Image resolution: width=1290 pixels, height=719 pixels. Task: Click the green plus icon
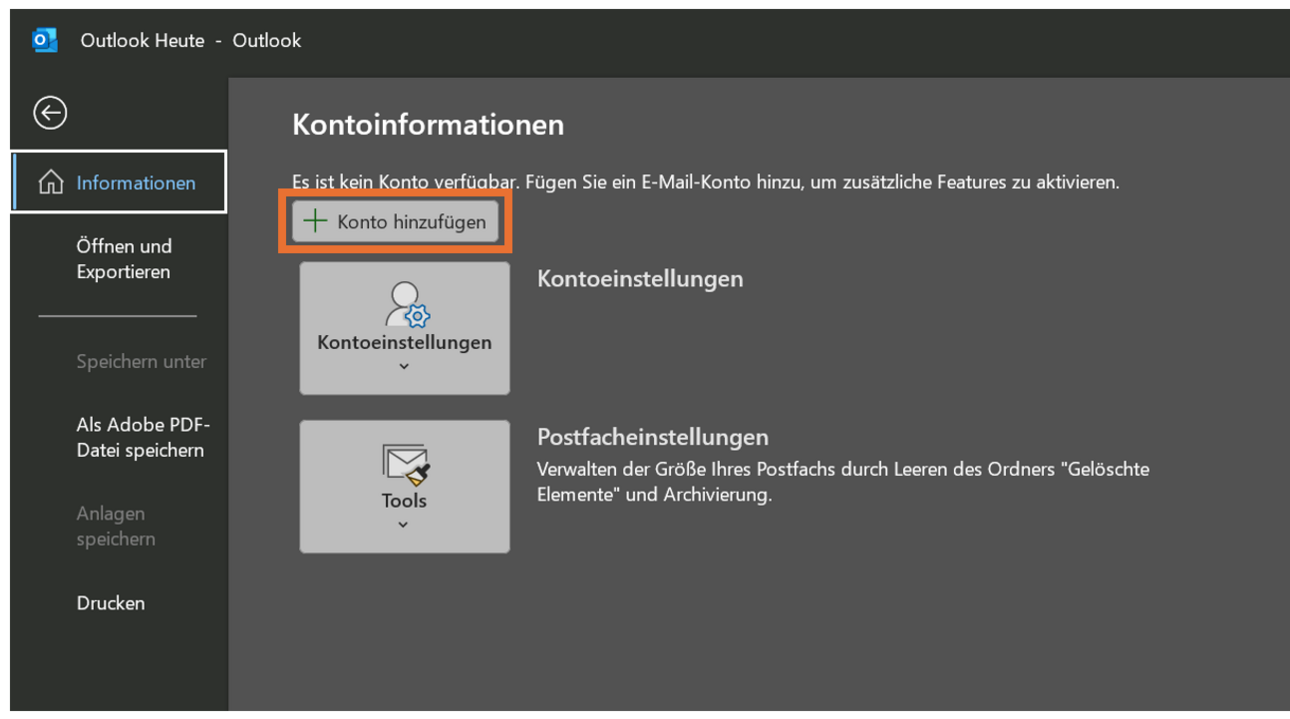(x=315, y=221)
